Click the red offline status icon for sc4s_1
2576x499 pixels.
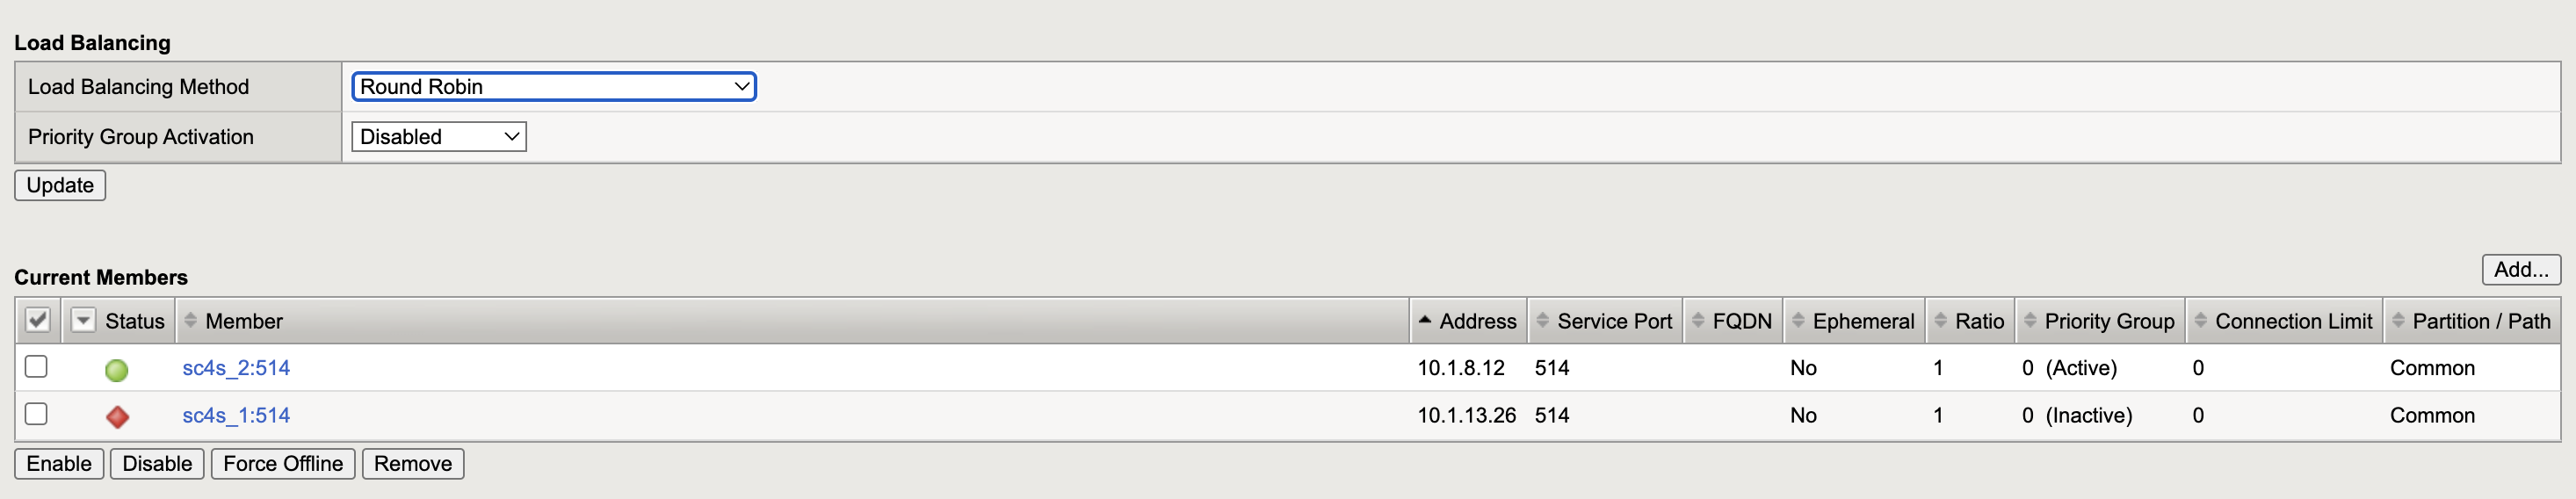point(117,416)
